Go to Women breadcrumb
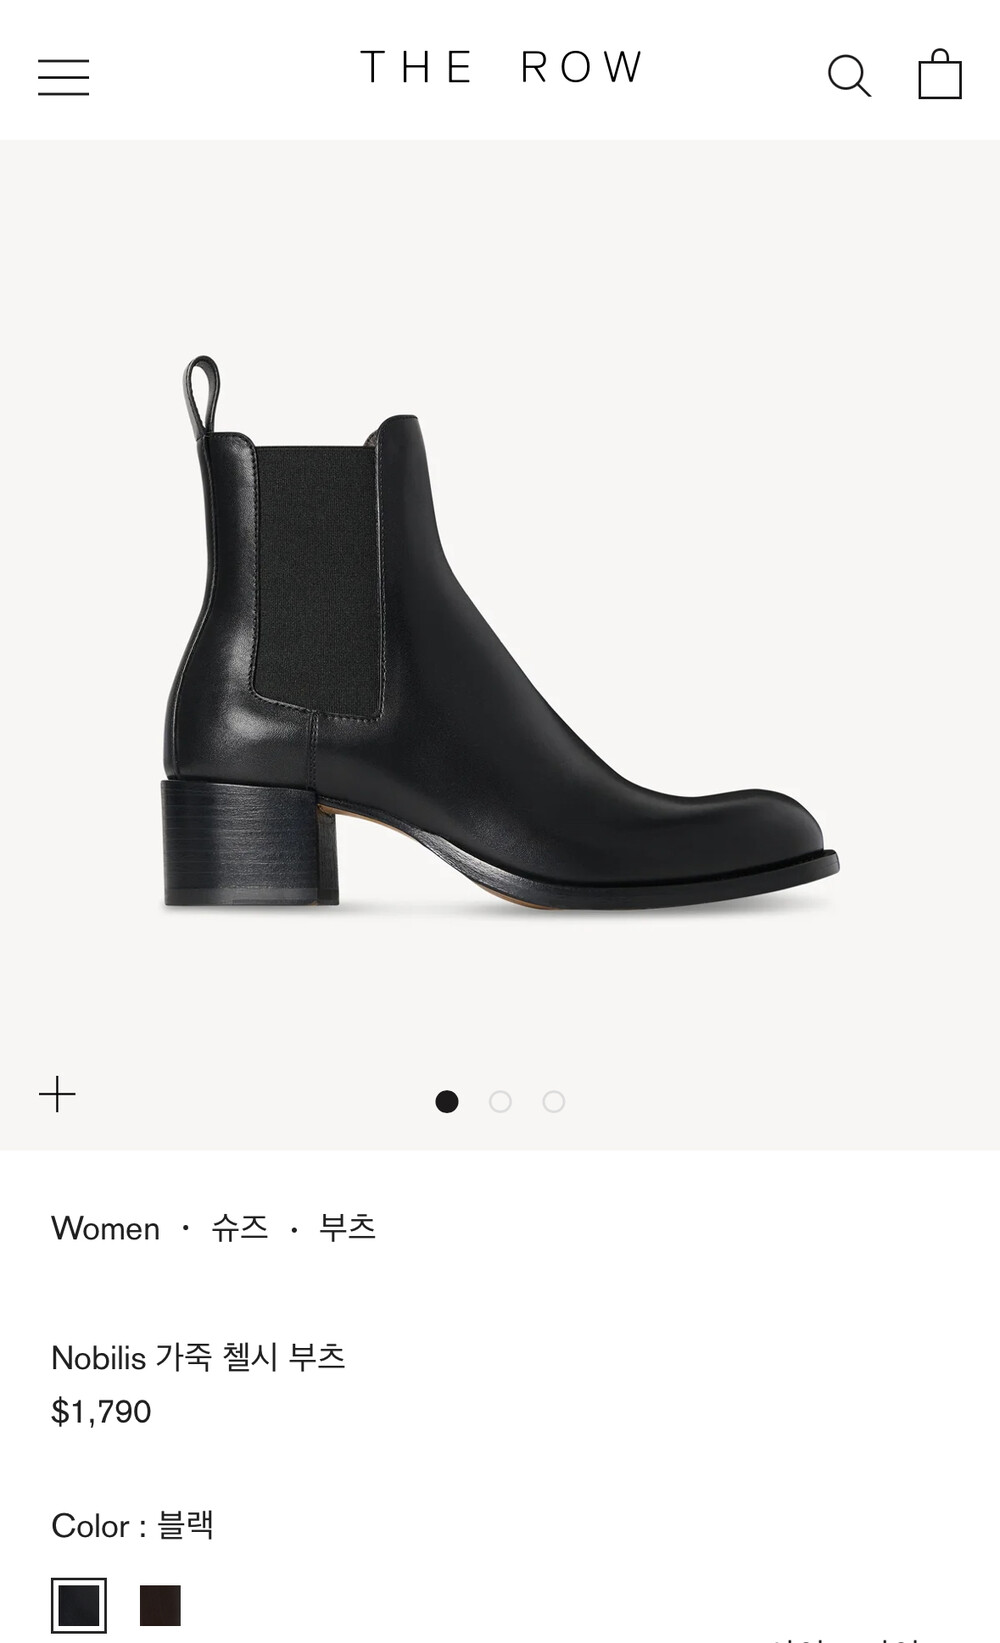Viewport: 1000px width, 1643px height. pos(105,1228)
